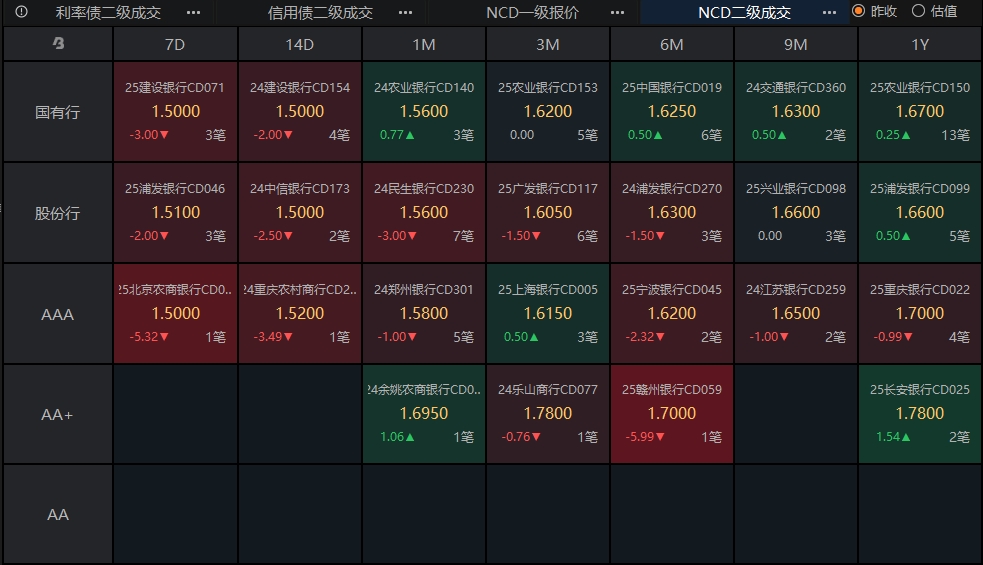Click the stylized B logo icon
This screenshot has height=565, width=983.
pos(58,43)
